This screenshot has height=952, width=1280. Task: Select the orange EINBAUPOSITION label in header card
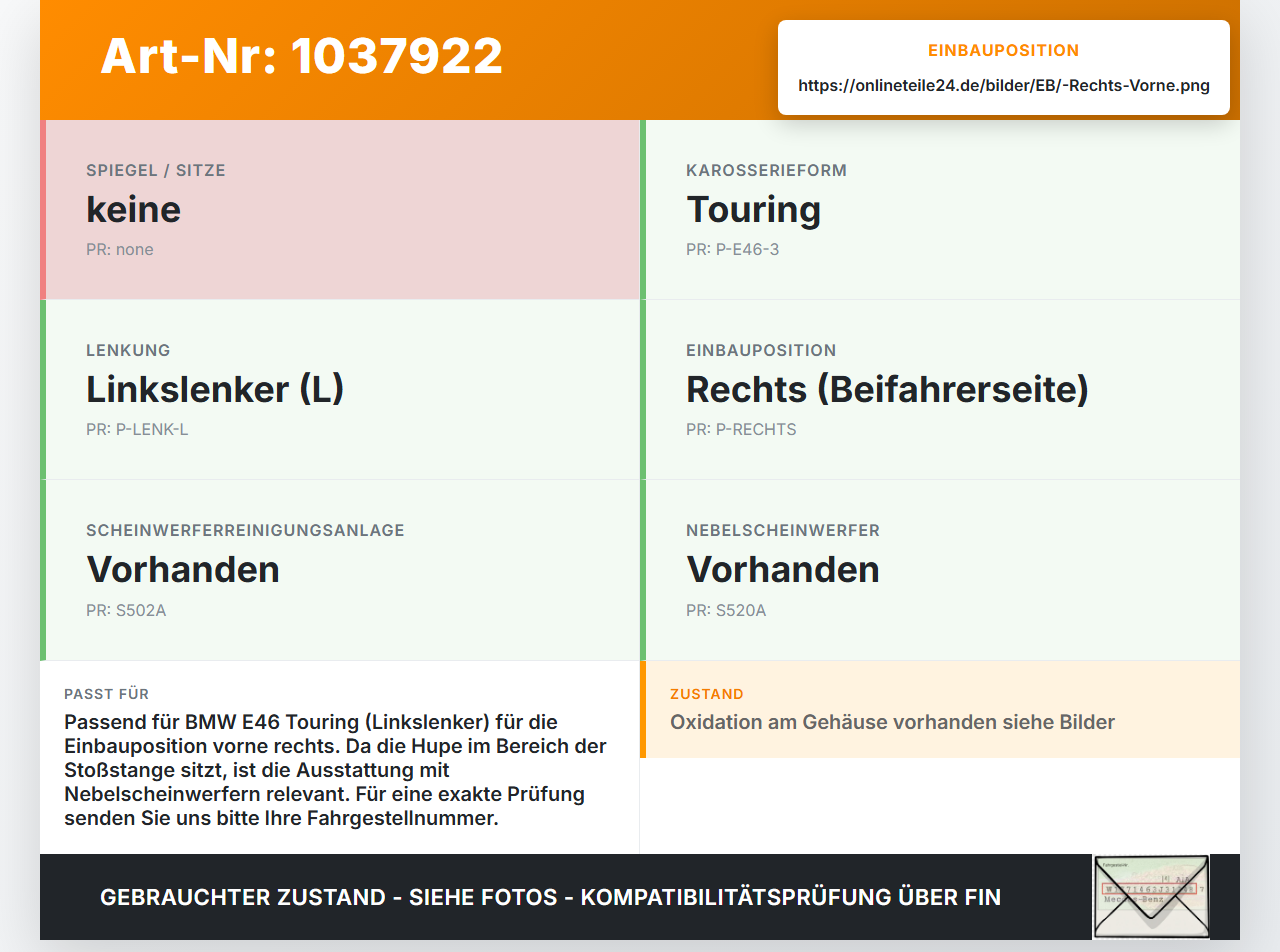click(1004, 51)
